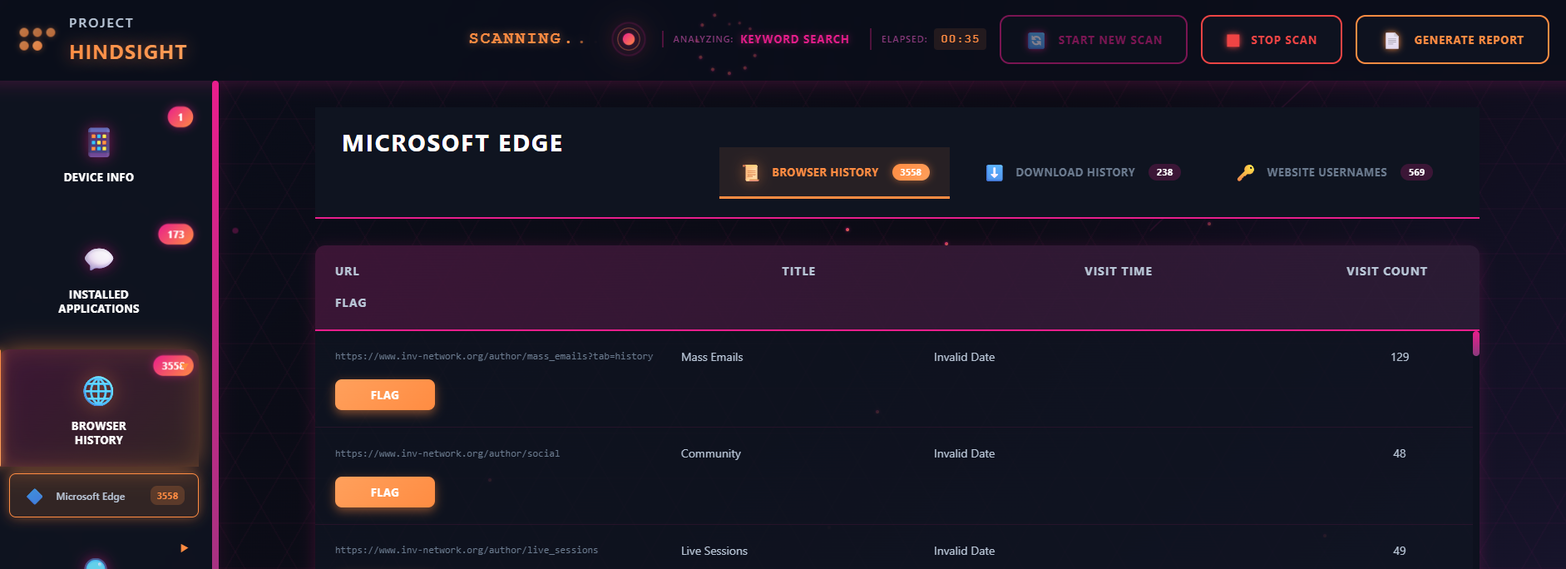Stop the running scan
This screenshot has height=569, width=1566.
(1271, 40)
